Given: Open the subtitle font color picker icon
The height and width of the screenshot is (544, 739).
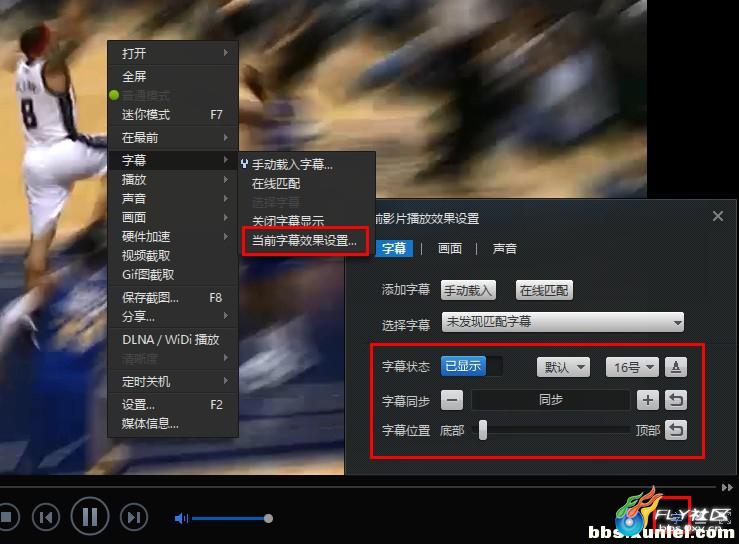Looking at the screenshot, I should click(676, 367).
